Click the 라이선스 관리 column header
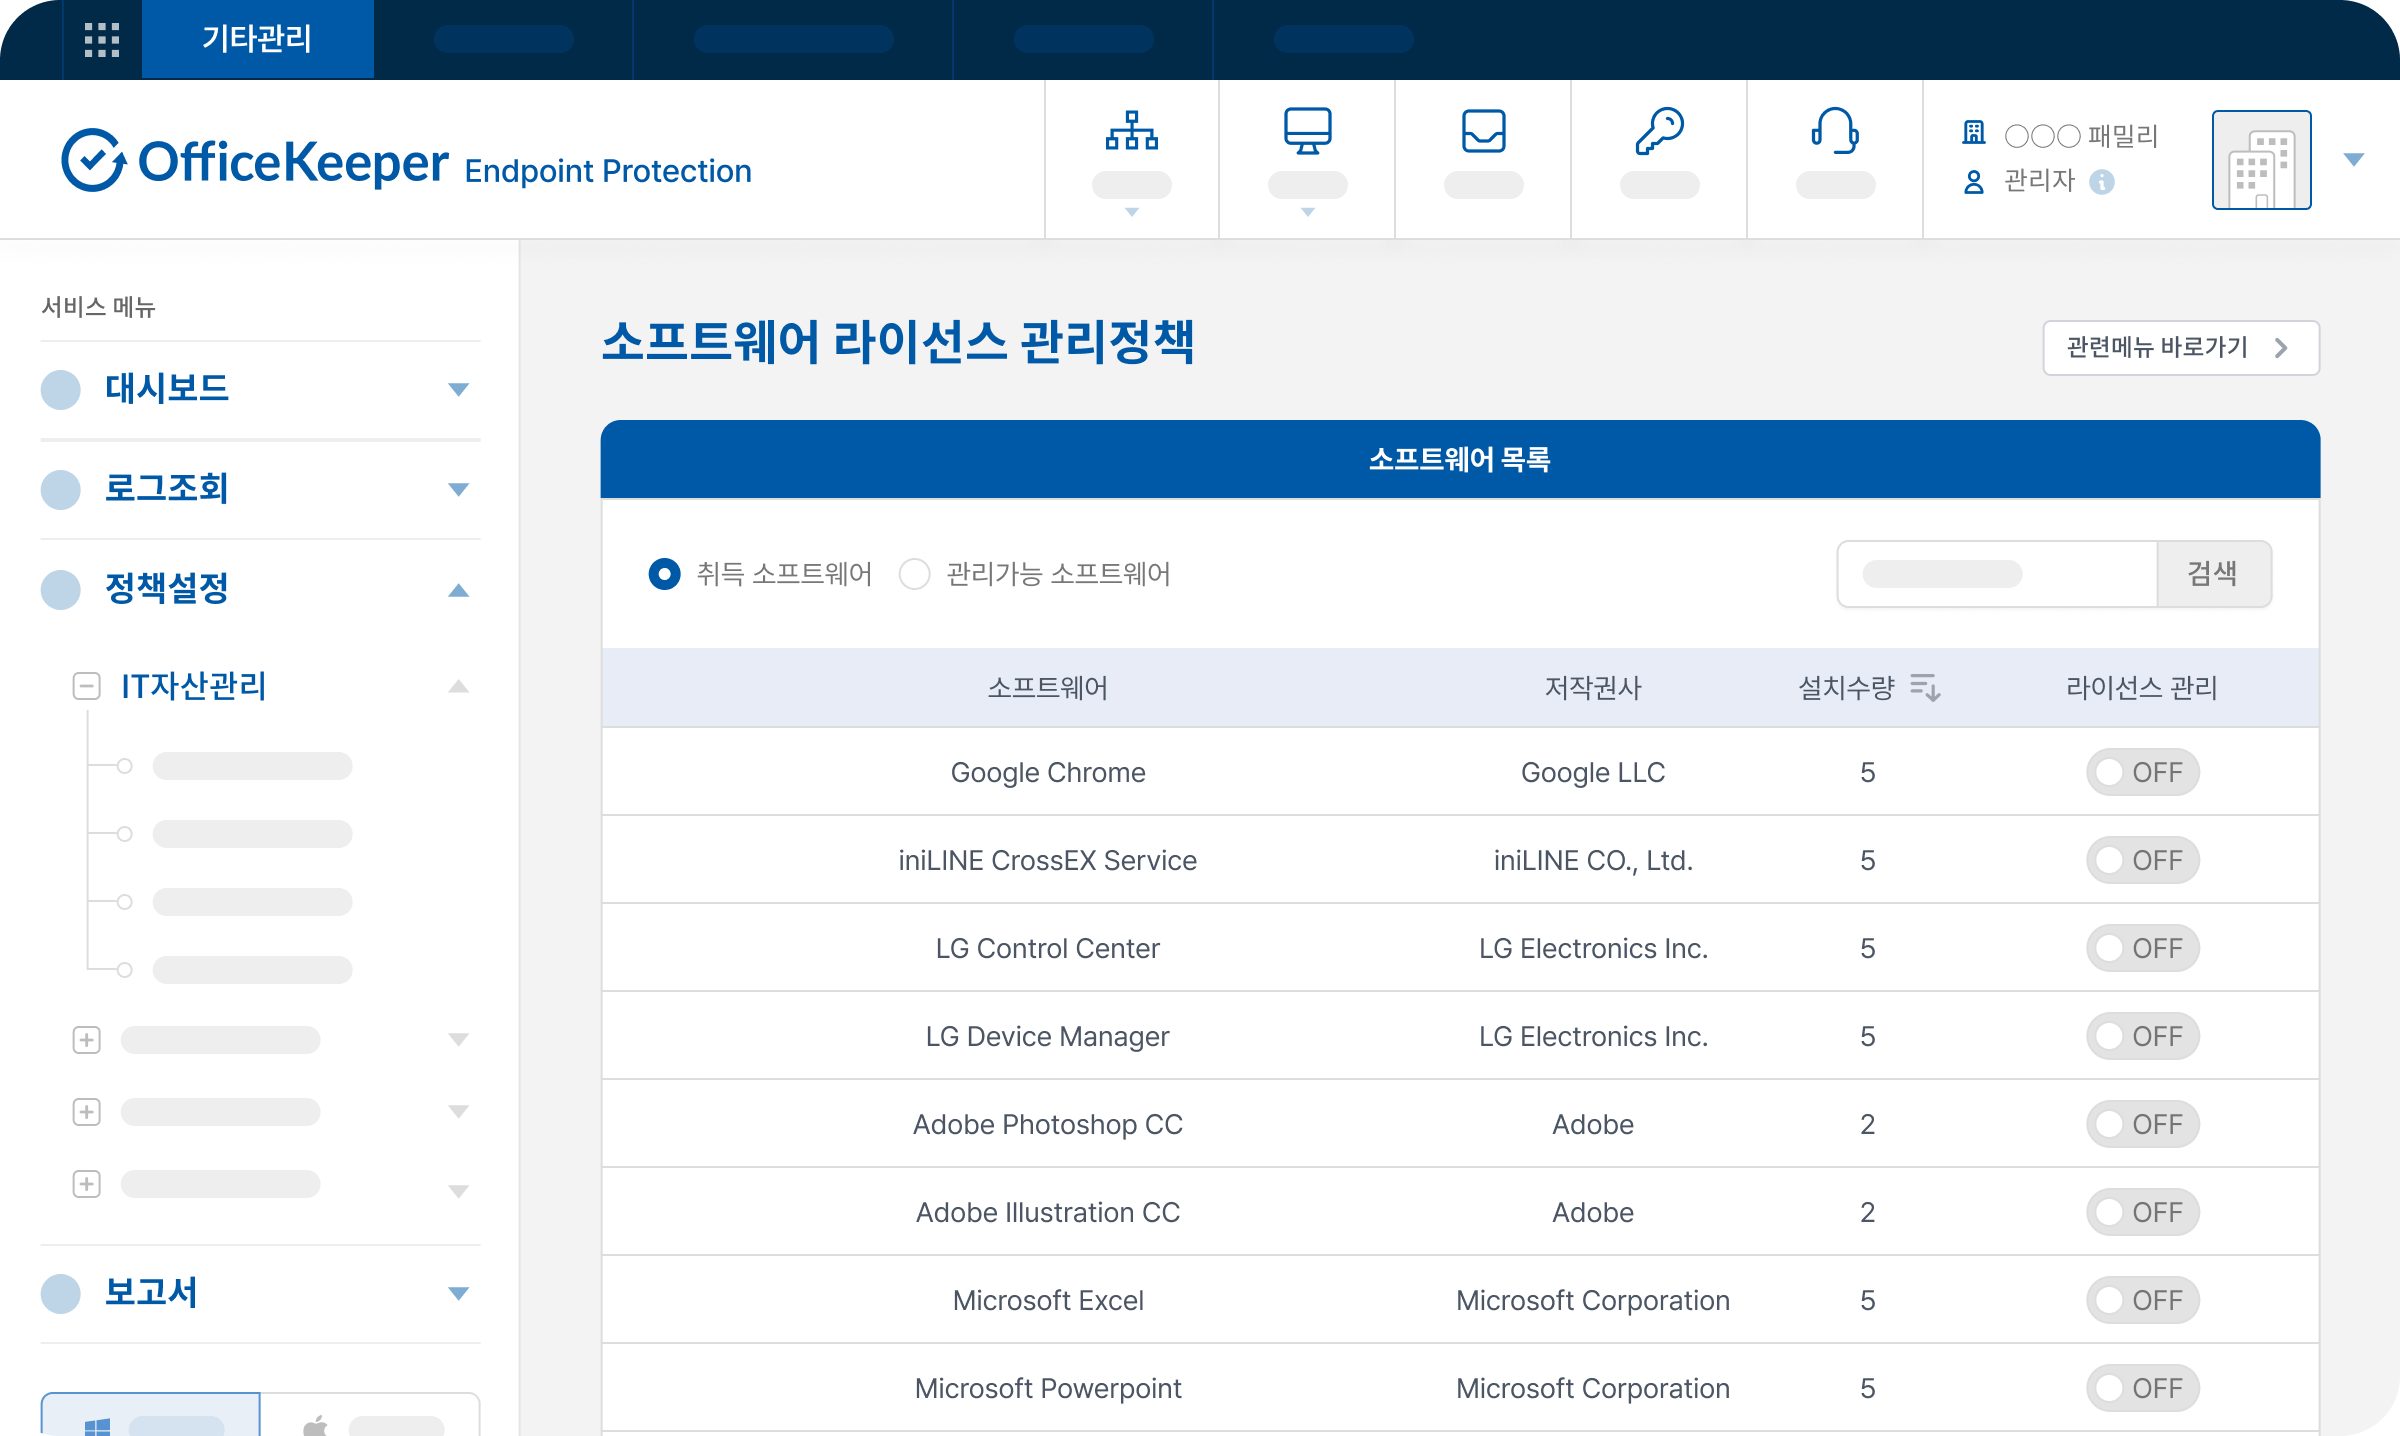The height and width of the screenshot is (1436, 2400). (x=2142, y=688)
